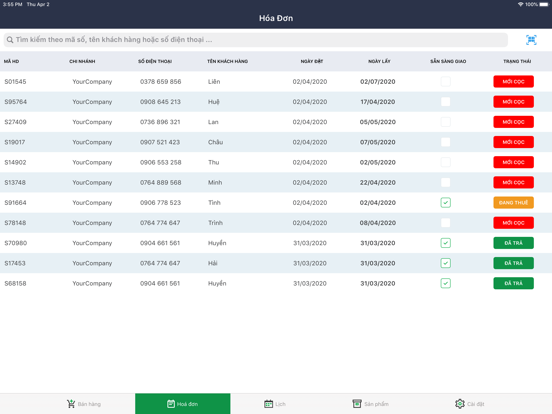Select the Hoá đơn tab icon

171,404
